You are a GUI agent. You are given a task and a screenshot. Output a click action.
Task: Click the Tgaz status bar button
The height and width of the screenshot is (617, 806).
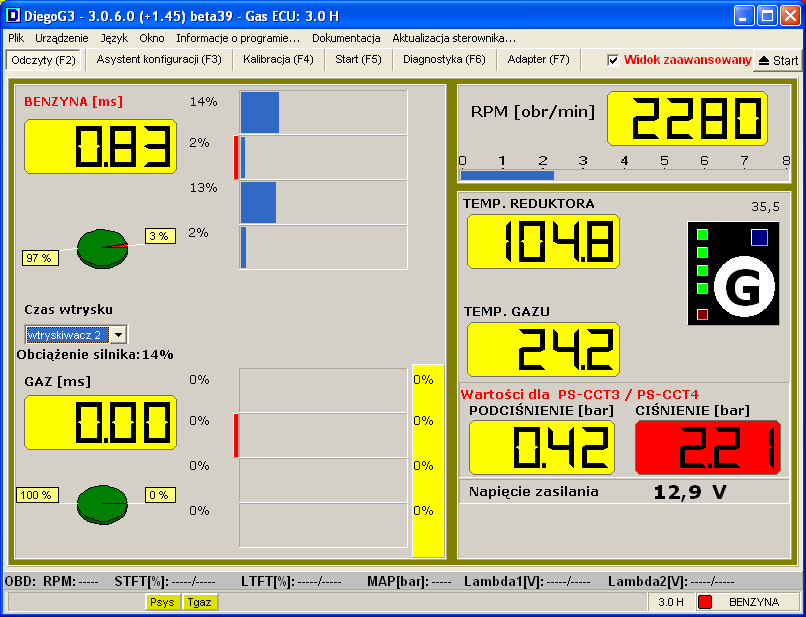click(199, 602)
